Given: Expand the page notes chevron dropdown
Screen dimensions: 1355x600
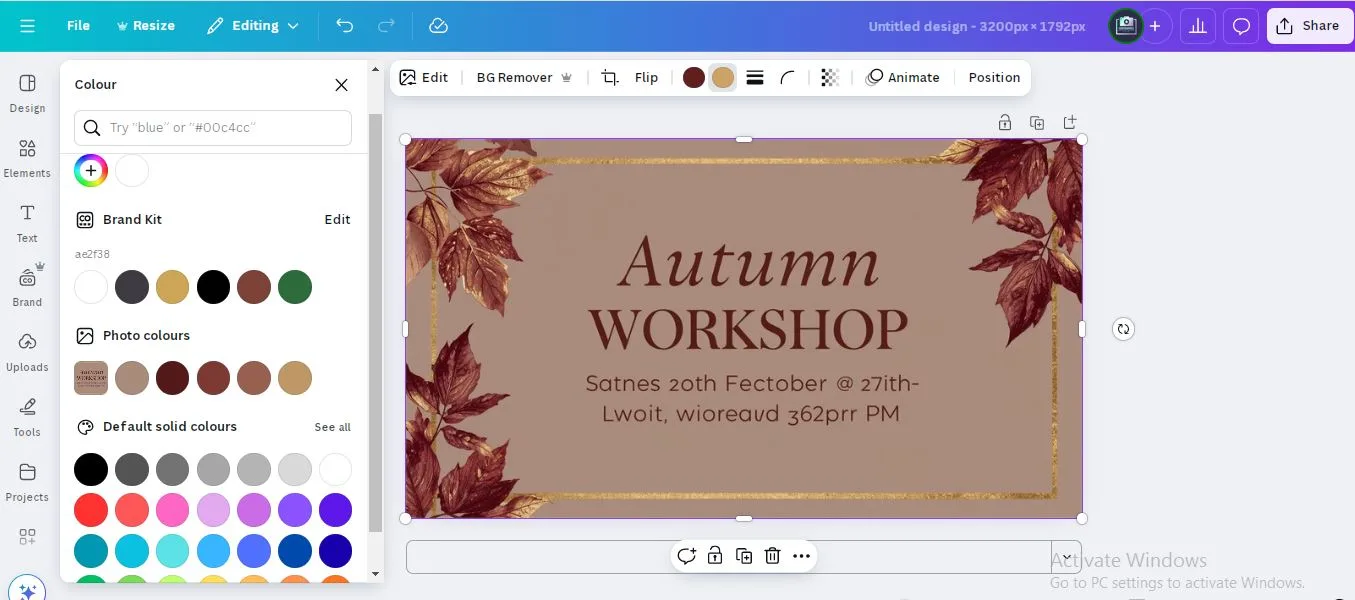Looking at the screenshot, I should pos(1066,557).
